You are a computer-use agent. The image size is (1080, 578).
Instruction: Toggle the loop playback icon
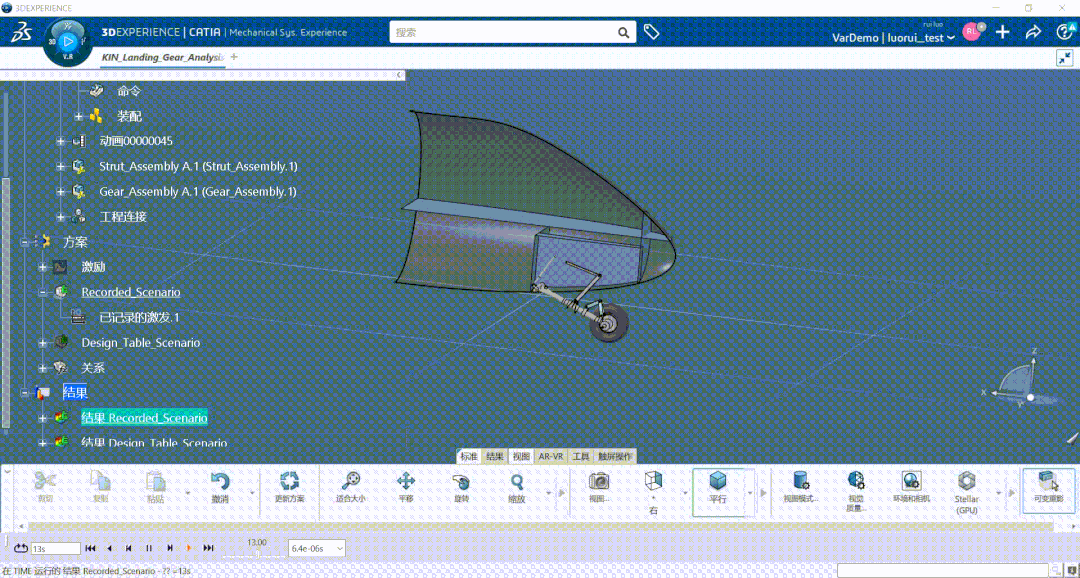pos(21,548)
